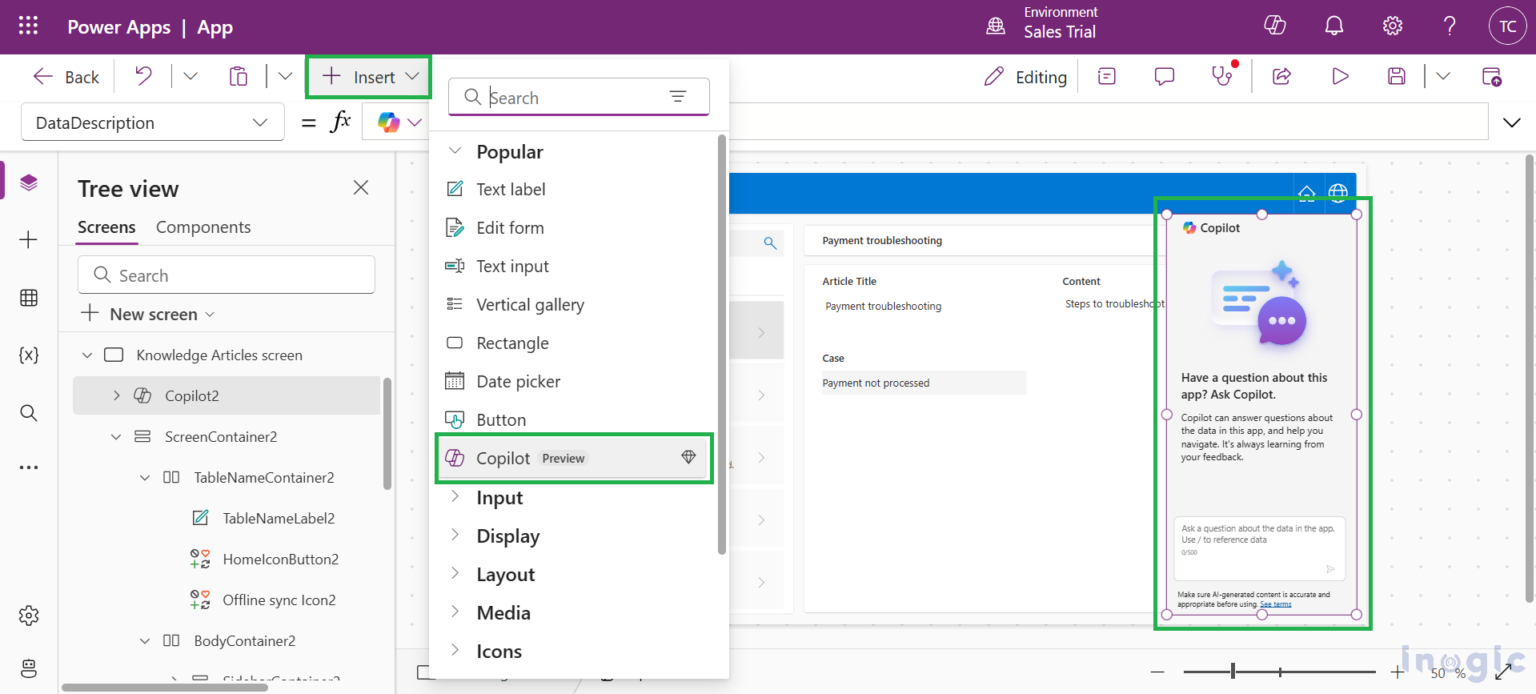Collapse the Popular section in Insert menu

pyautogui.click(x=455, y=151)
